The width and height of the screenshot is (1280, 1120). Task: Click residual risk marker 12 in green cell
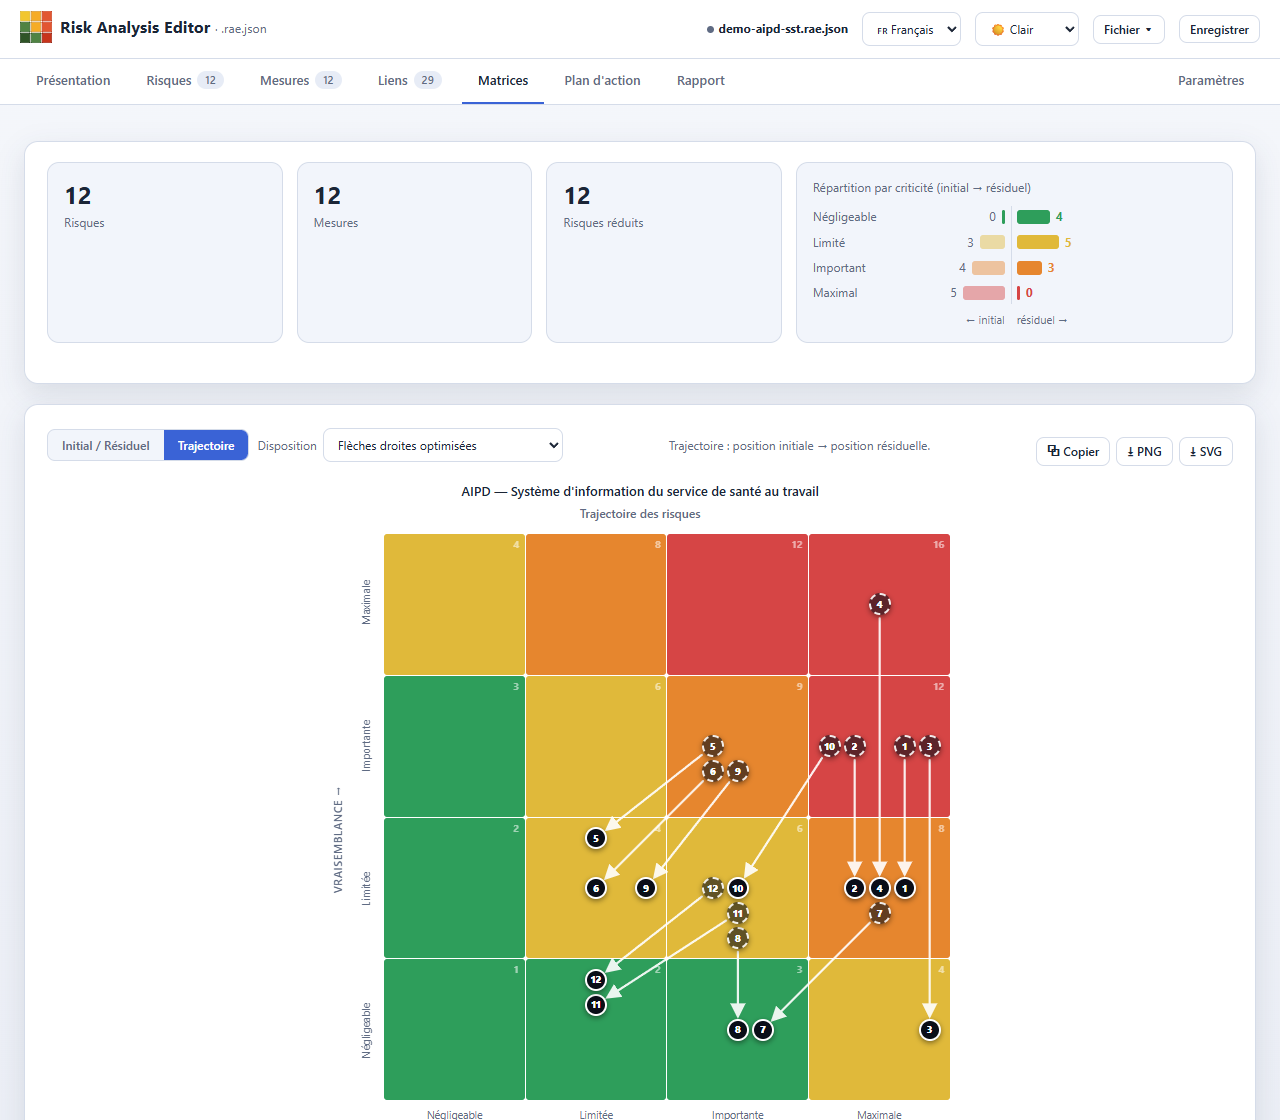point(596,979)
